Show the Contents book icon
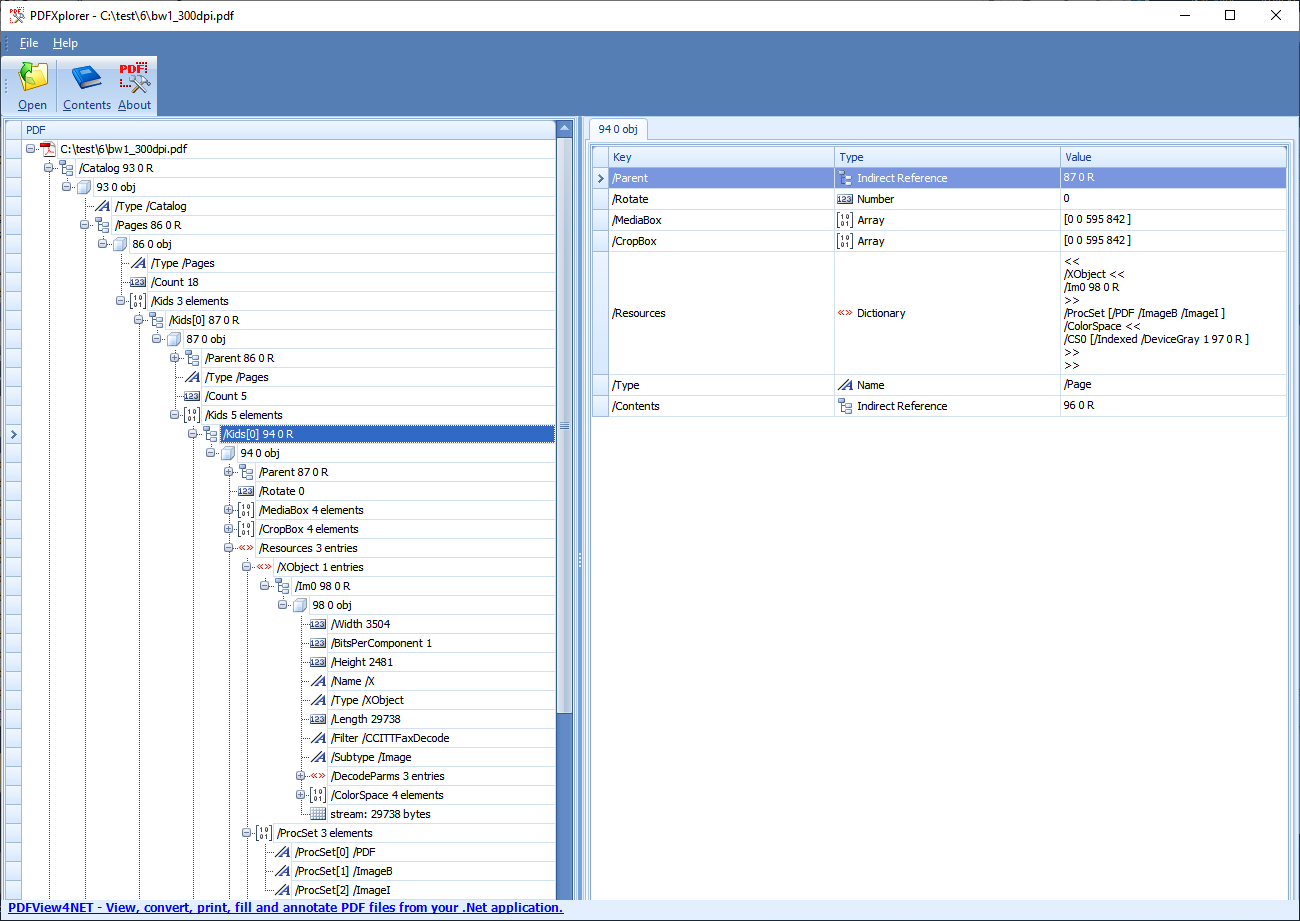This screenshot has height=921, width=1300. (x=87, y=78)
